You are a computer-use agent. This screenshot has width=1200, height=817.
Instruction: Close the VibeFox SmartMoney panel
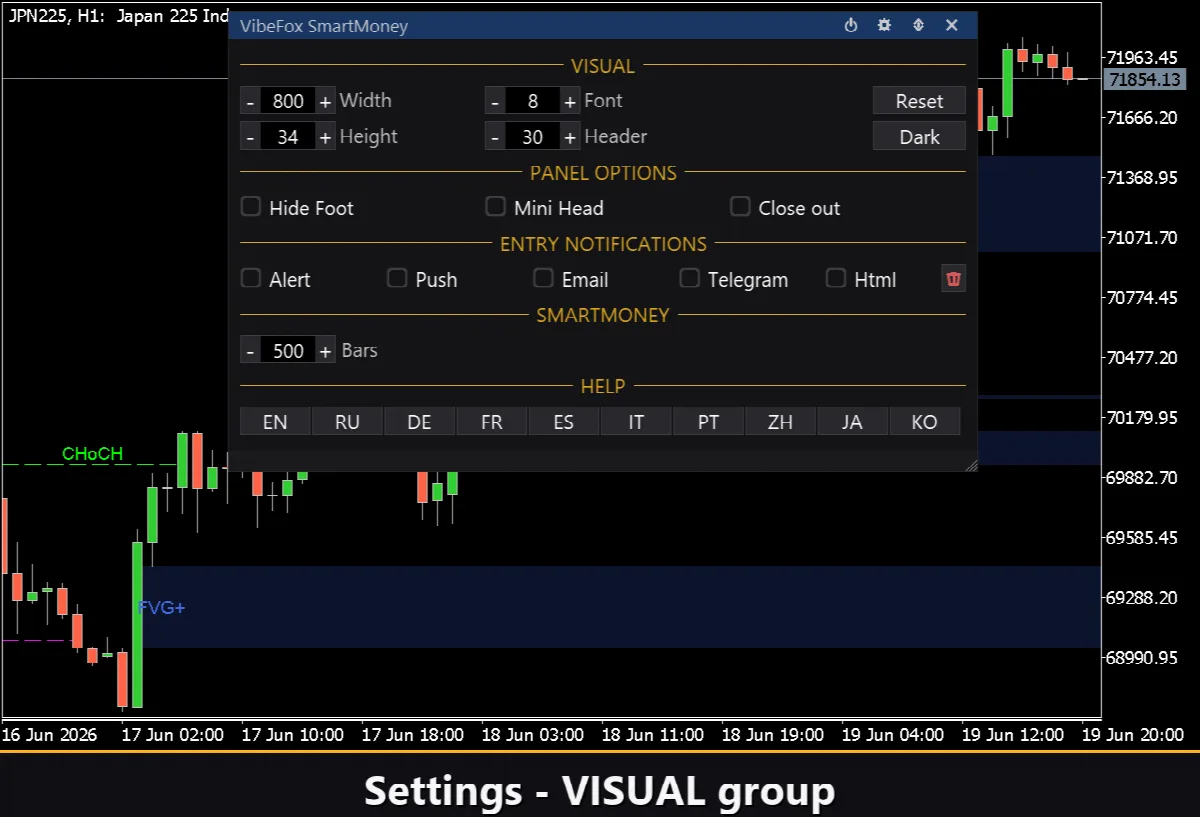pyautogui.click(x=952, y=26)
